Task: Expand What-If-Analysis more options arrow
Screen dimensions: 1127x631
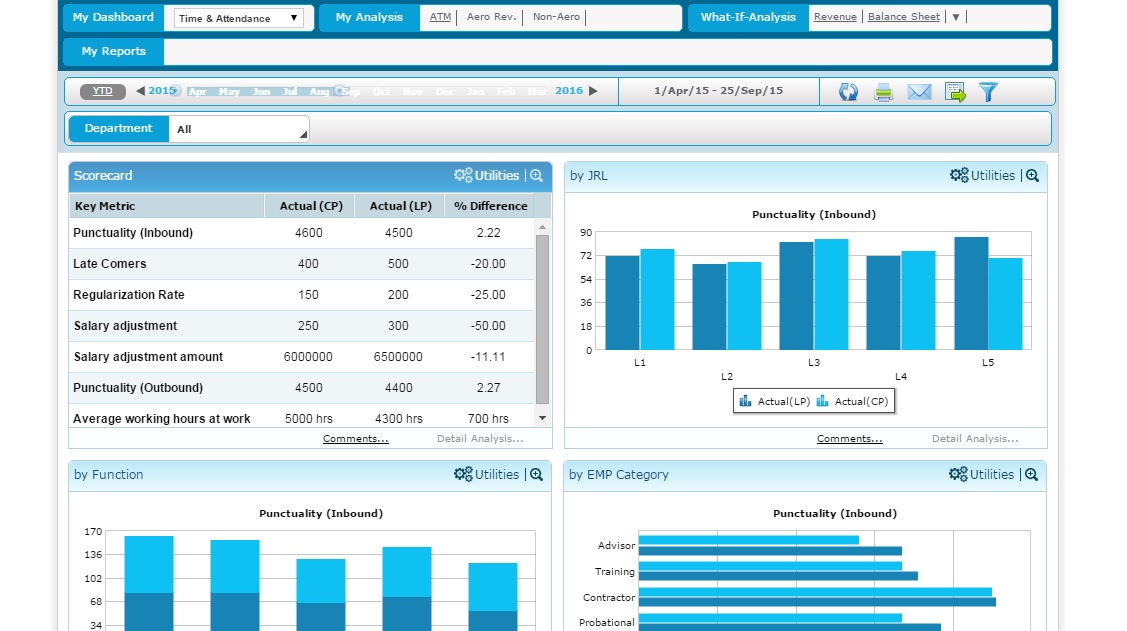Action: tap(956, 17)
